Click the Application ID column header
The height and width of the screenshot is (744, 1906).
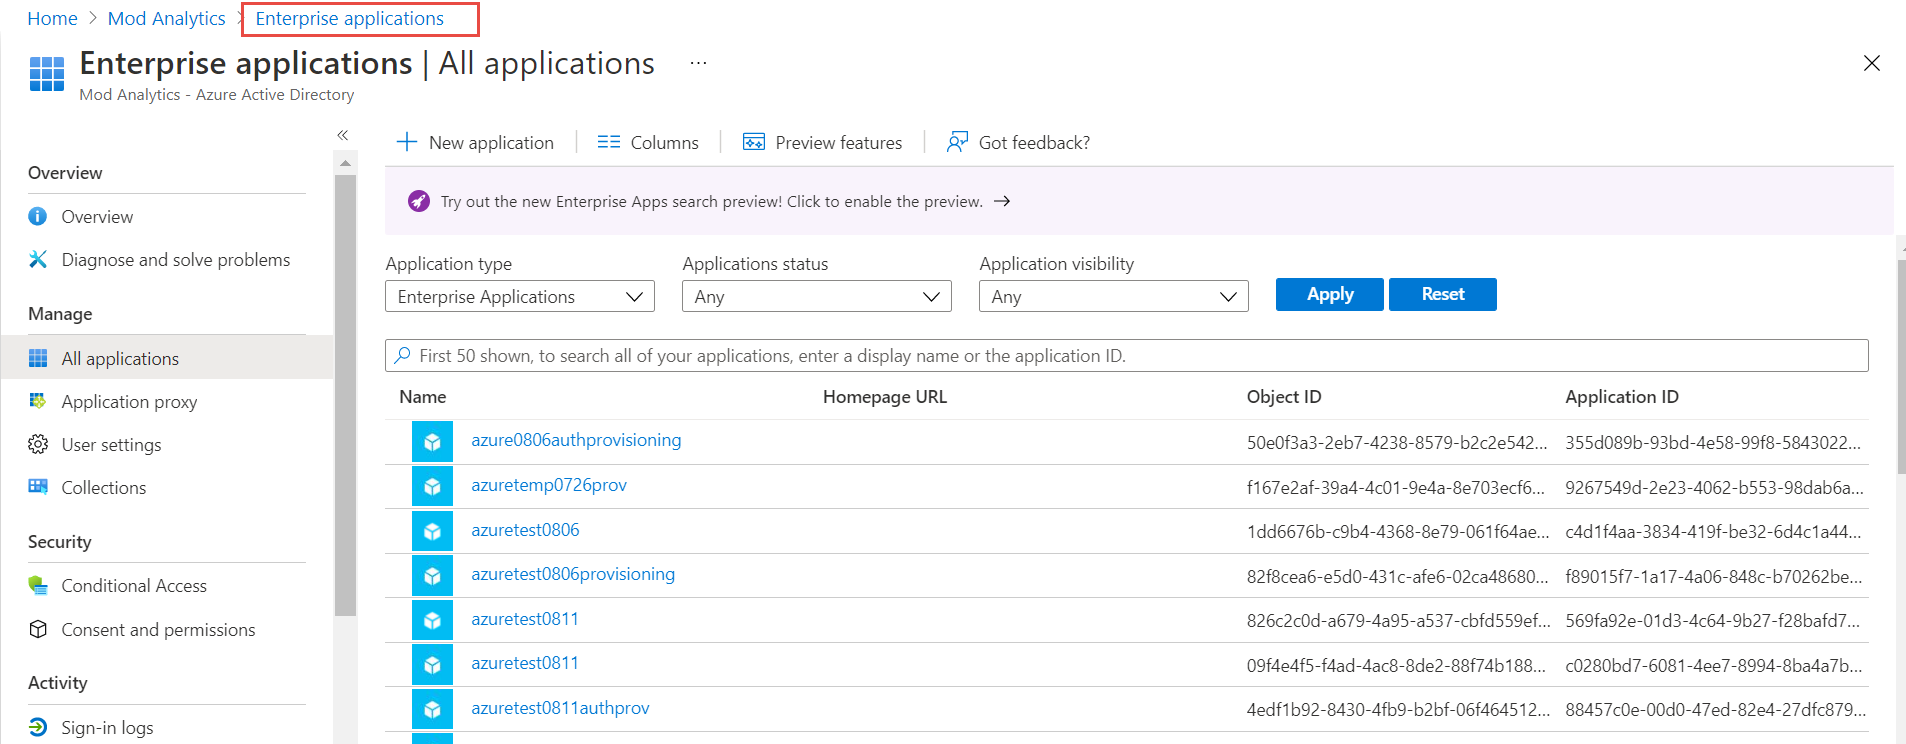tap(1621, 396)
